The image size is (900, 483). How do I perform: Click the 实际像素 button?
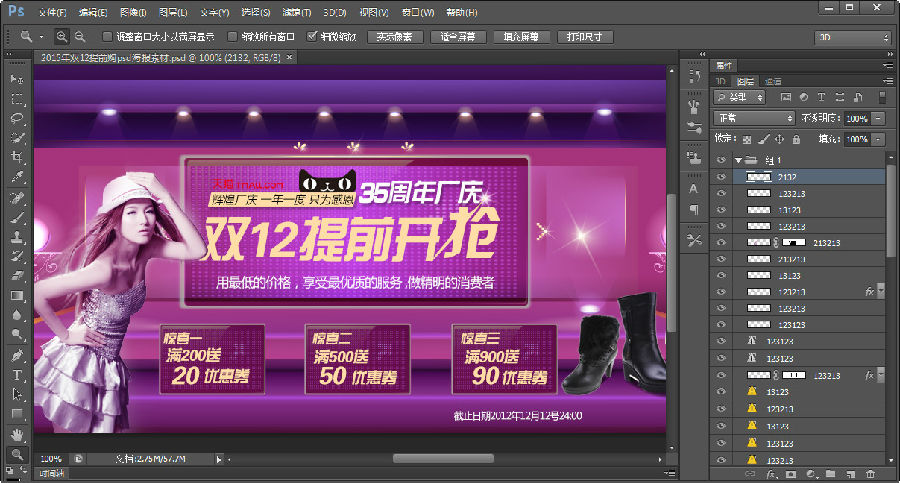[x=395, y=37]
